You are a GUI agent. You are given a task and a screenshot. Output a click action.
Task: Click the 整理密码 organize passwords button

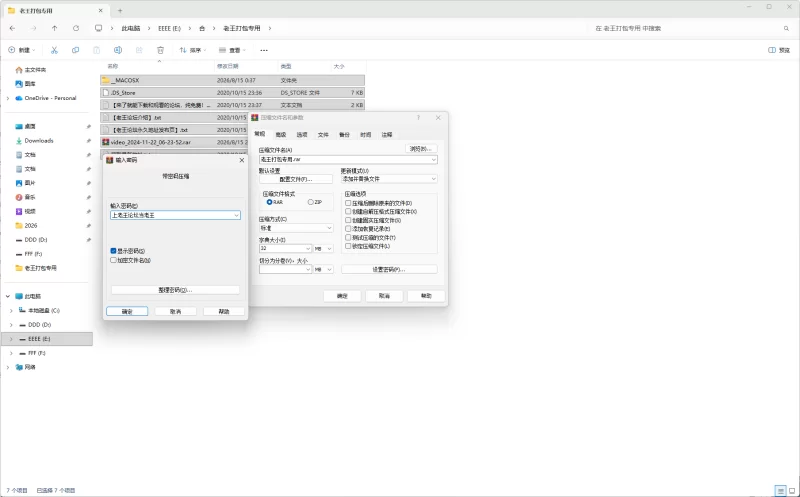175,290
